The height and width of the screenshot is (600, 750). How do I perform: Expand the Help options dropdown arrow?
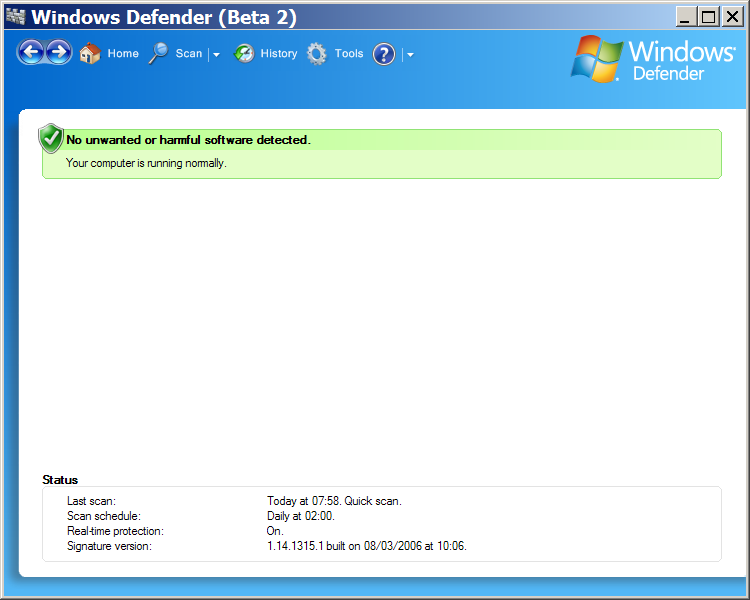(410, 55)
